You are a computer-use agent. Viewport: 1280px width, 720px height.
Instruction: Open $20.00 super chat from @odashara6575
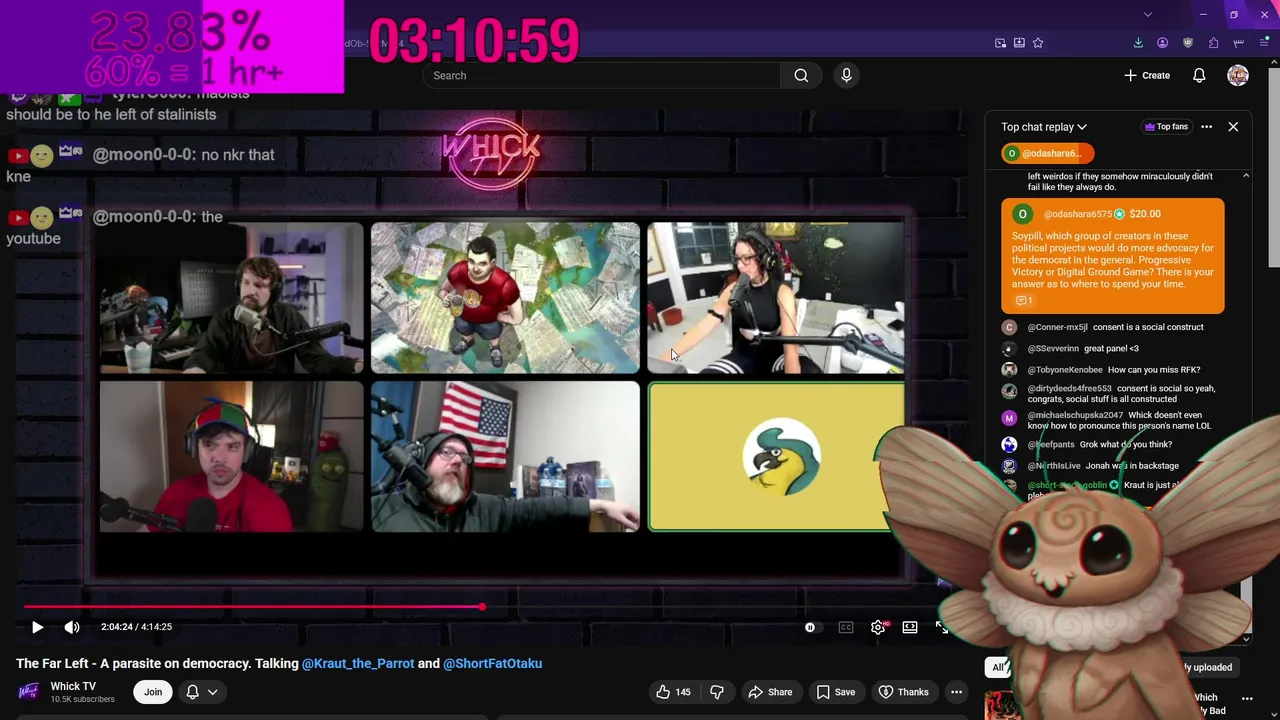pos(1113,256)
